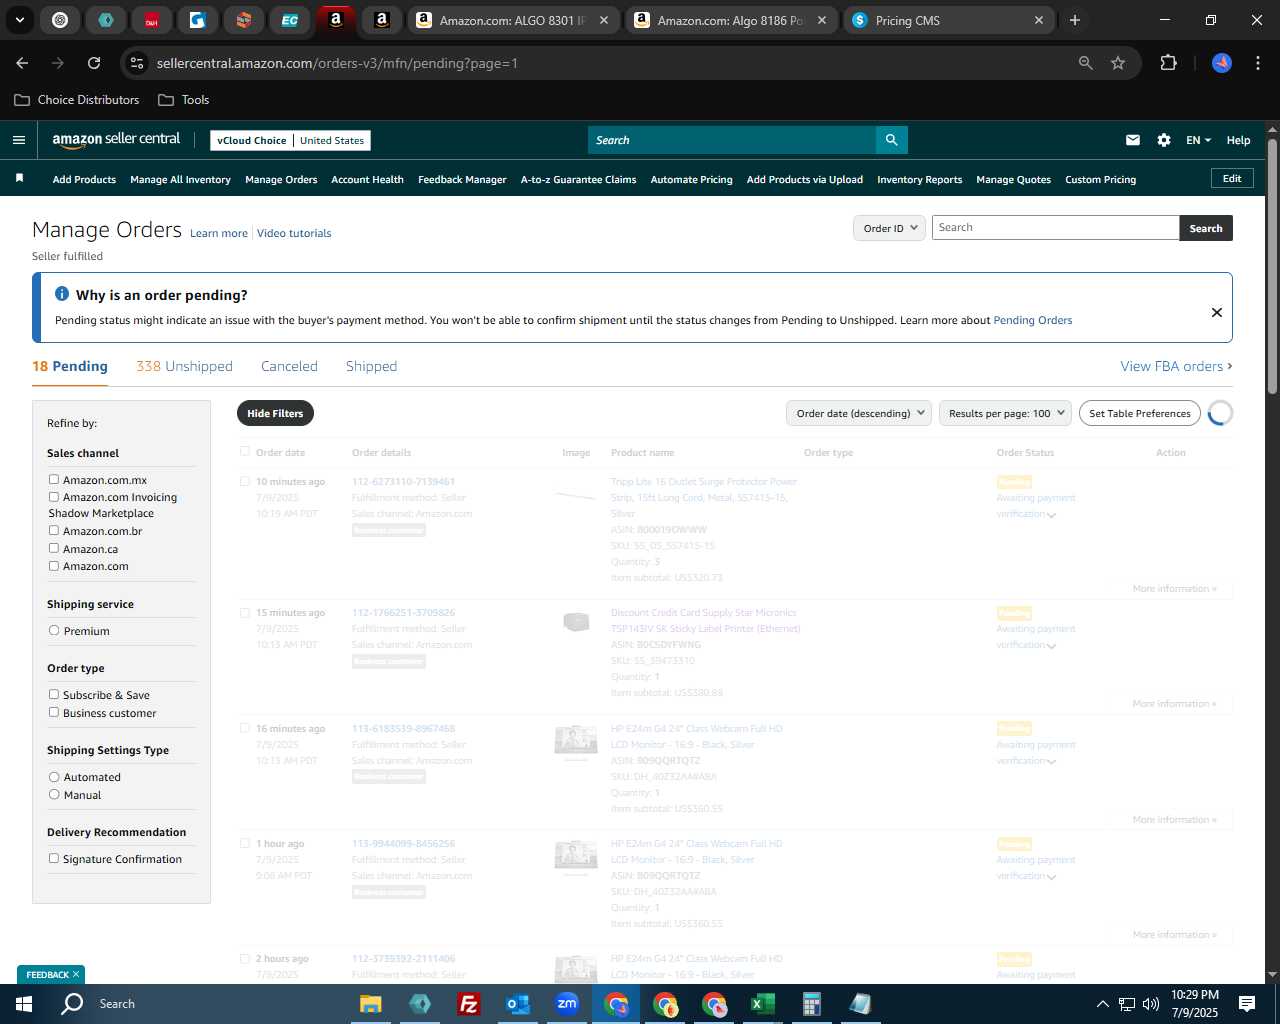The image size is (1280, 1024).
Task: Open File Explorer from the taskbar
Action: tap(371, 1004)
